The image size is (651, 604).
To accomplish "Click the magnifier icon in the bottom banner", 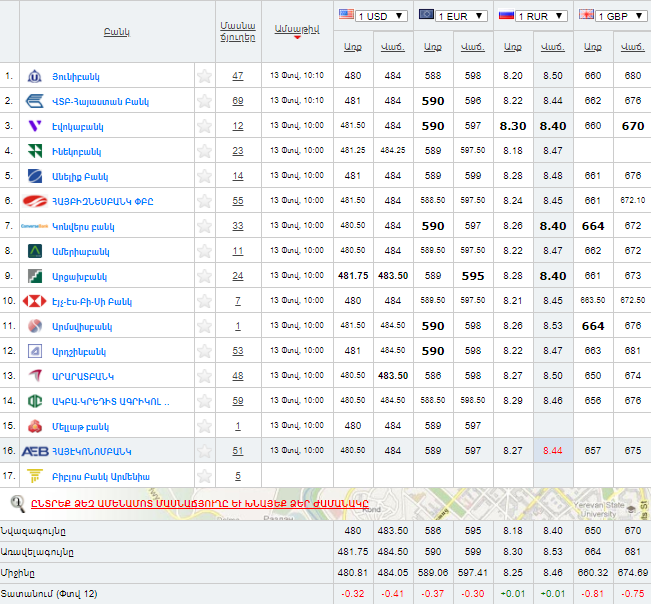I will (x=17, y=503).
